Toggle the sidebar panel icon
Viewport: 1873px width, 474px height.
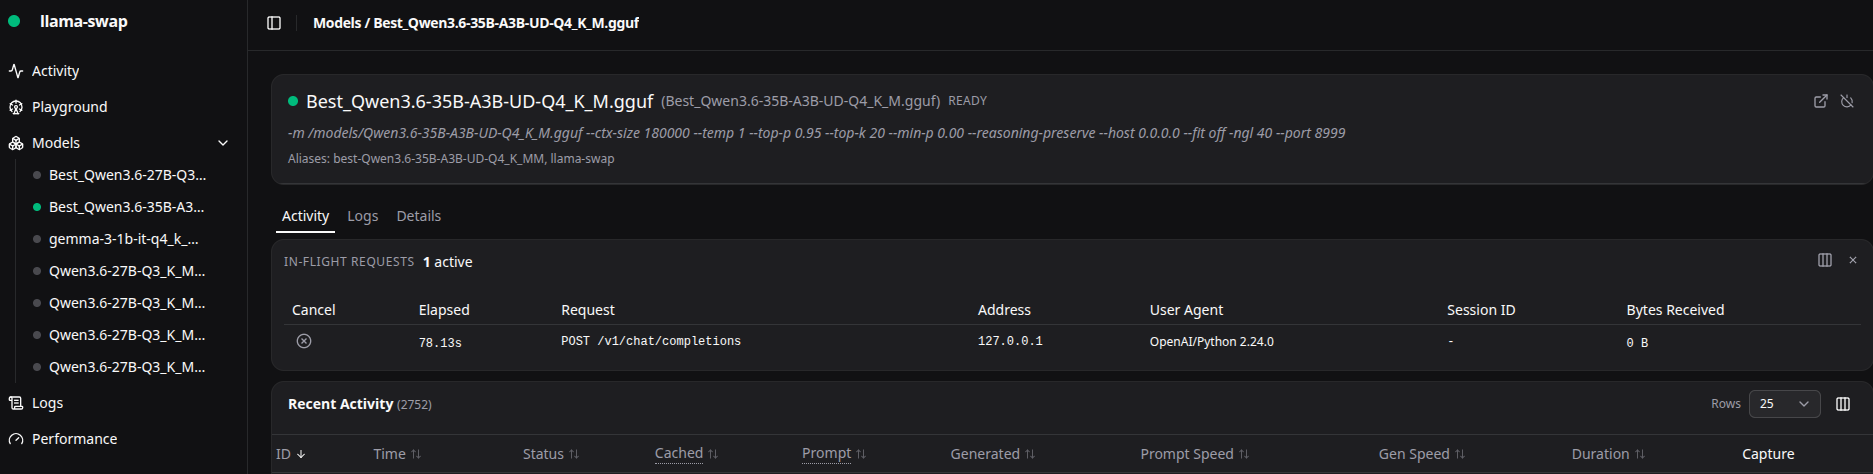(274, 23)
